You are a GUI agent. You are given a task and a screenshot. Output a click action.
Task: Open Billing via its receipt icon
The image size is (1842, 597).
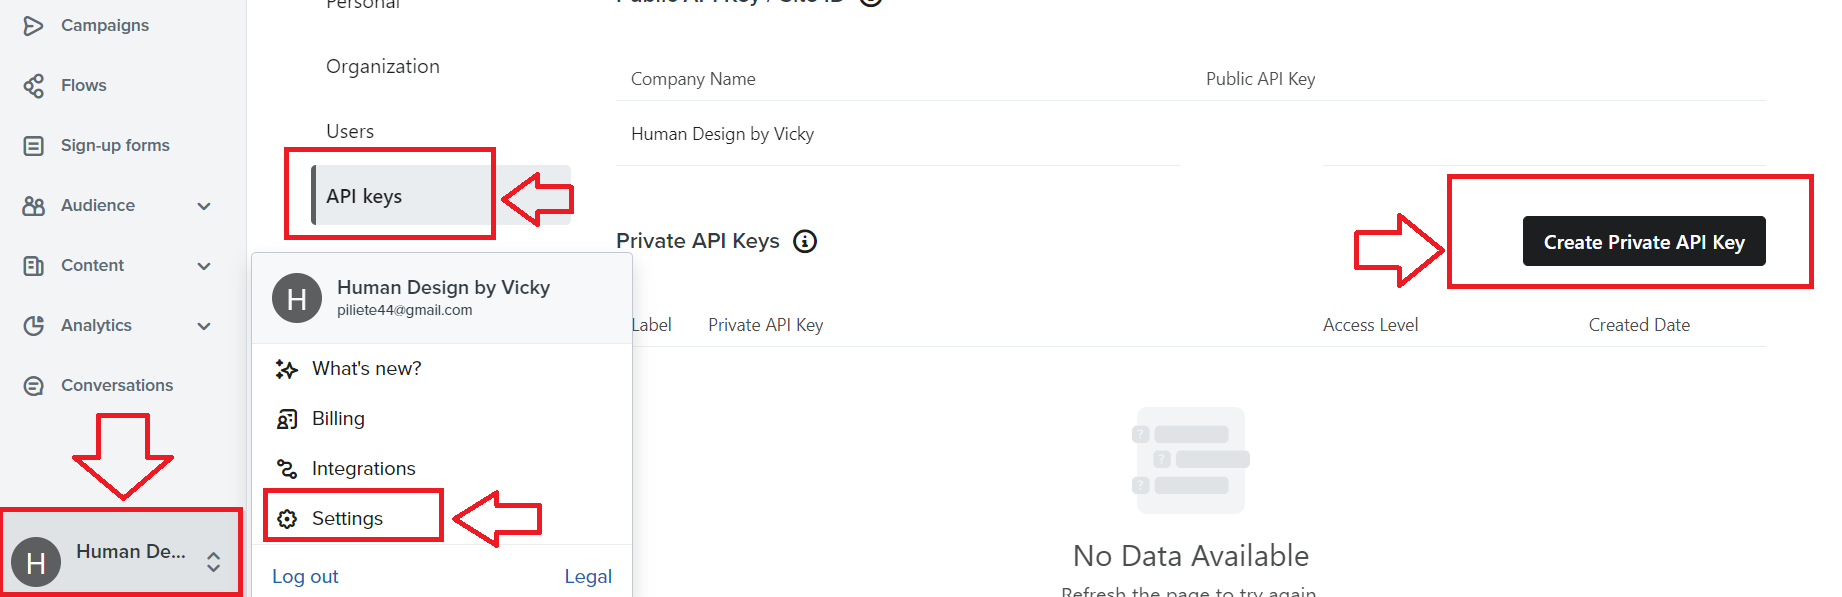point(287,419)
